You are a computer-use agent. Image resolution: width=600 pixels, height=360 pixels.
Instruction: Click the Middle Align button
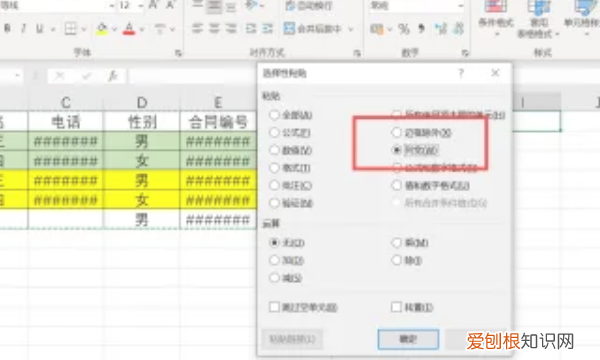214,5
